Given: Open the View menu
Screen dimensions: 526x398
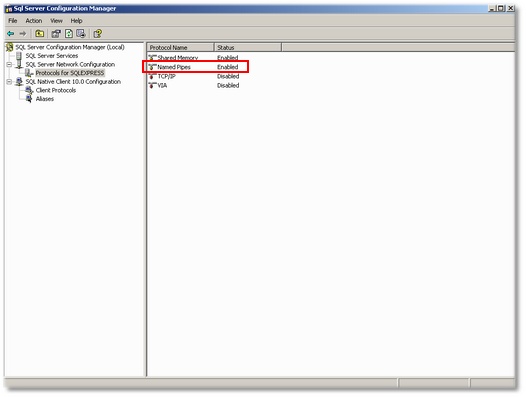Looking at the screenshot, I should (56, 21).
